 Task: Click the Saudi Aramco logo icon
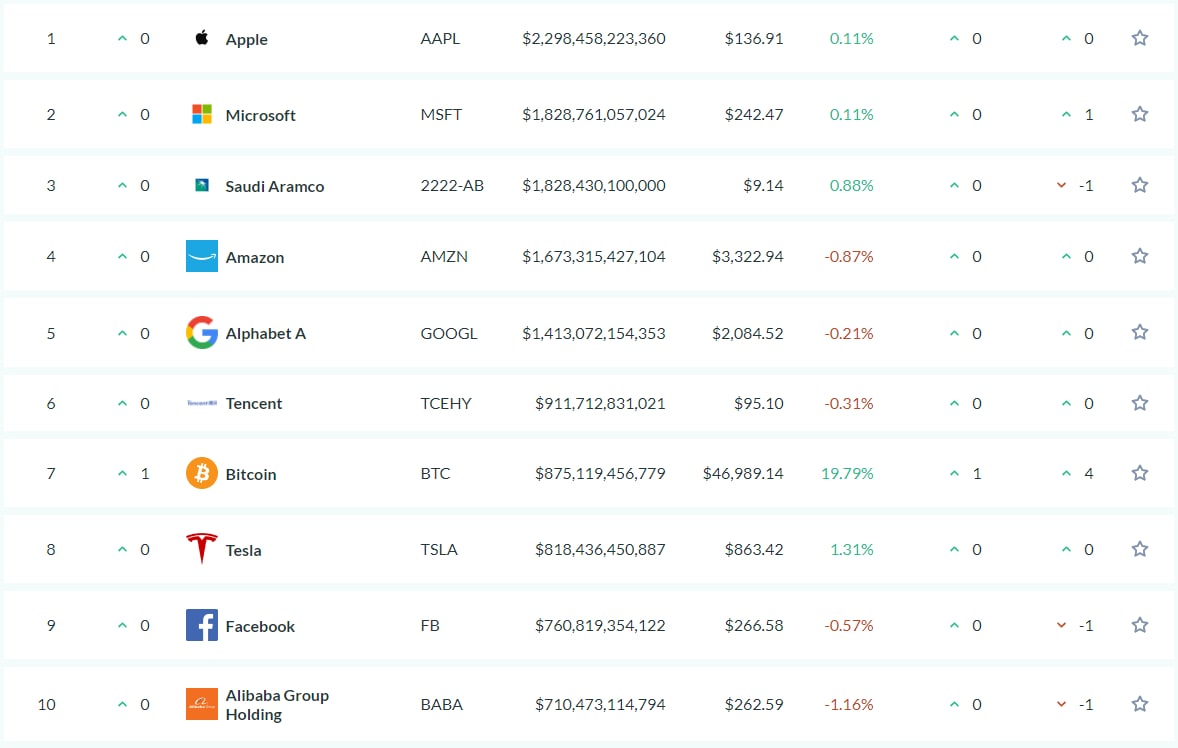(202, 185)
